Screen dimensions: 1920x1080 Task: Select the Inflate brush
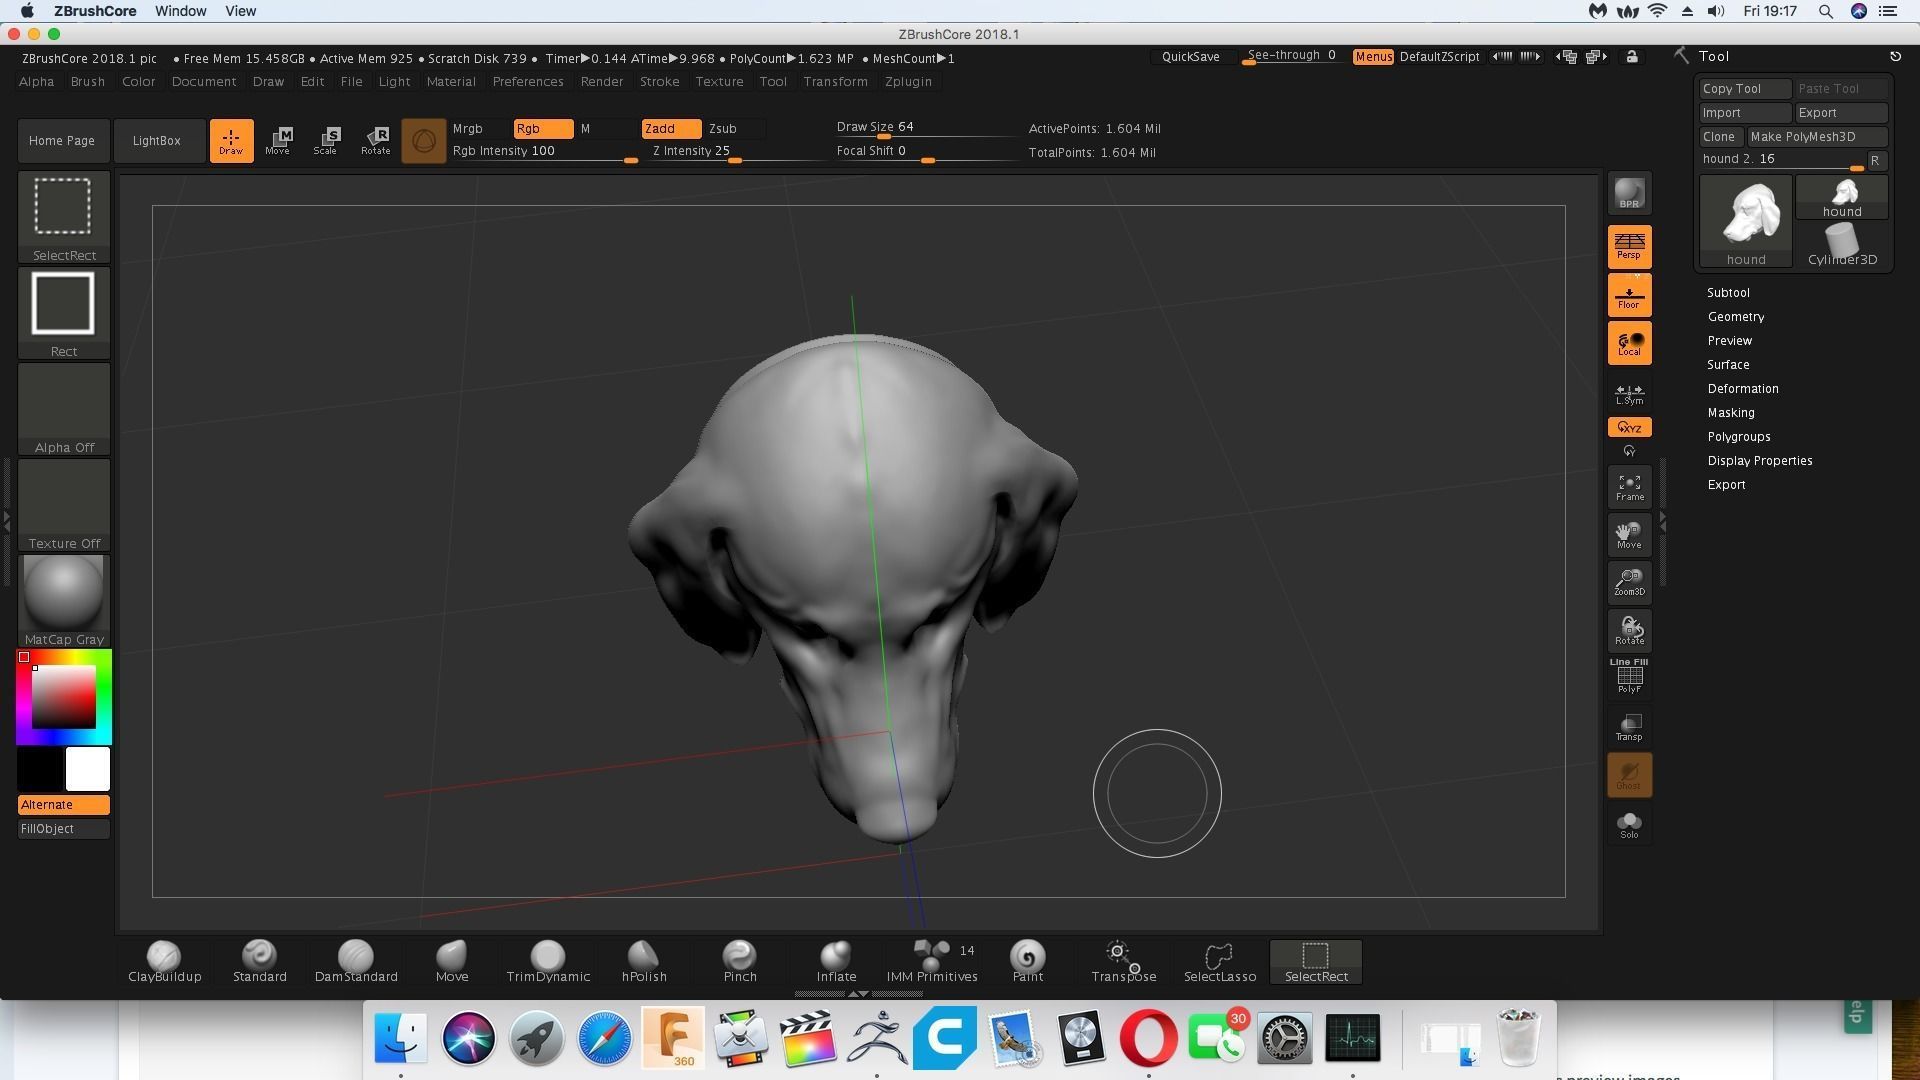(x=836, y=961)
